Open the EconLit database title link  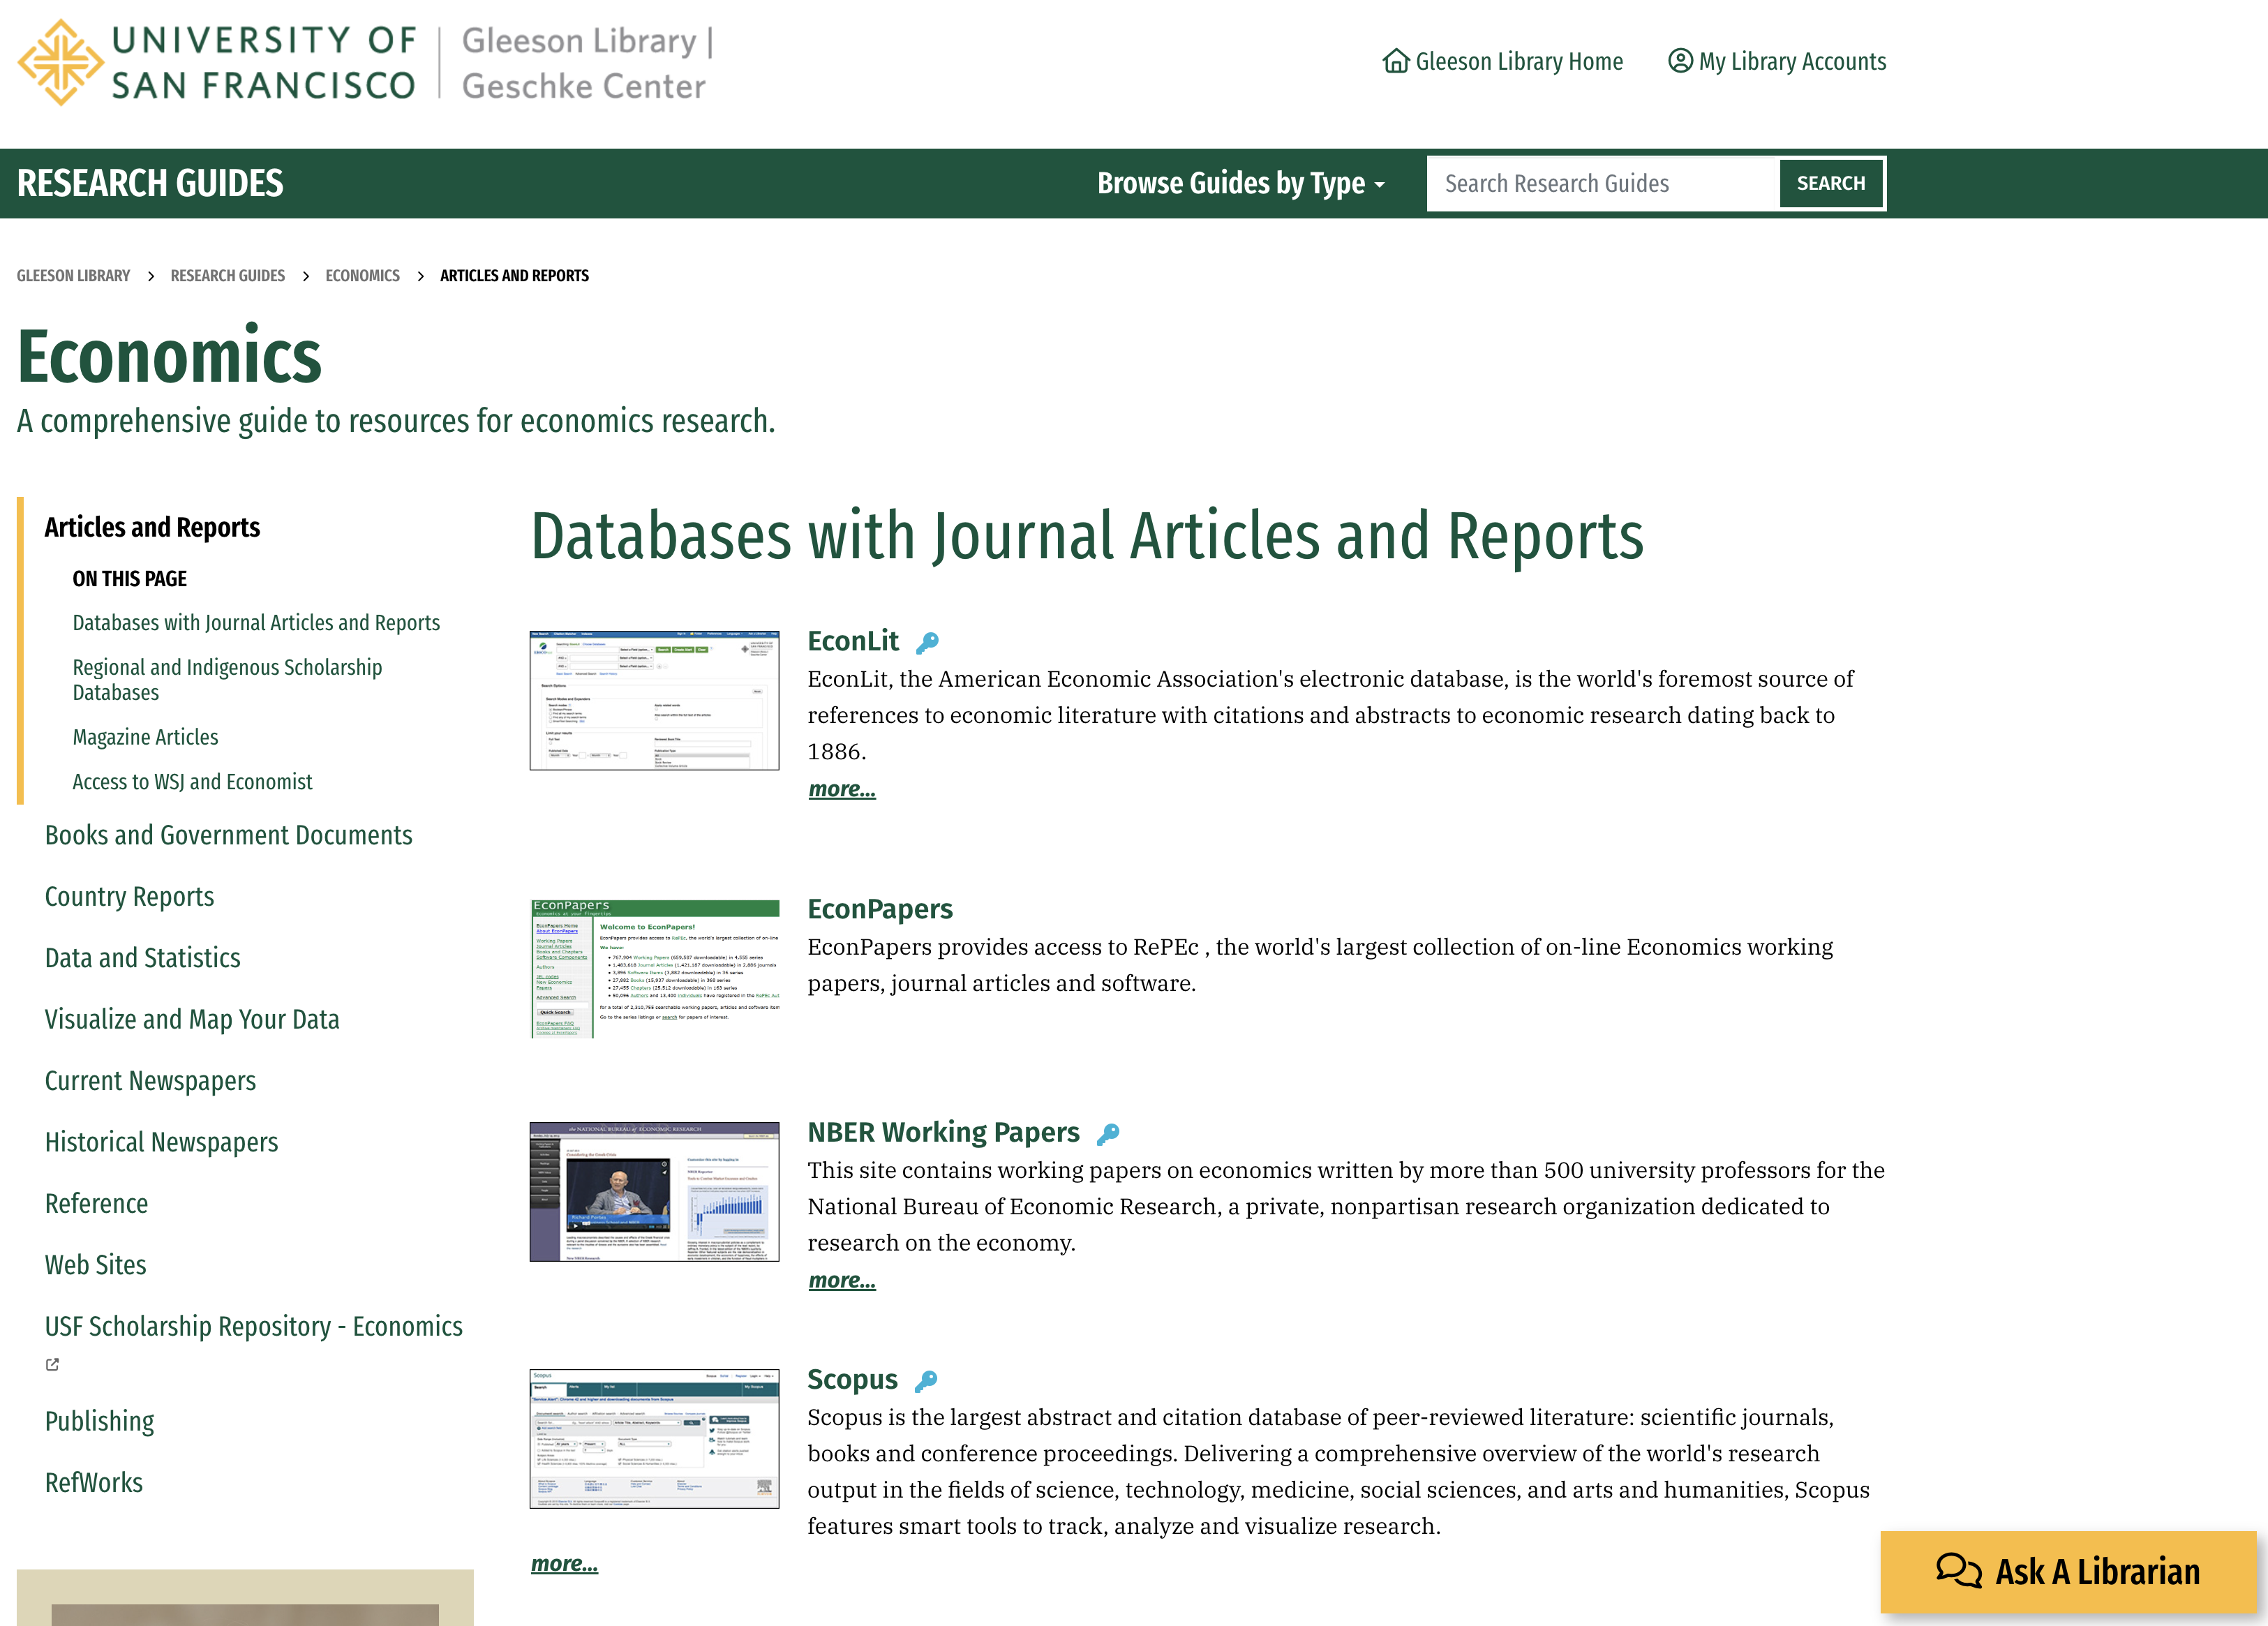tap(853, 641)
